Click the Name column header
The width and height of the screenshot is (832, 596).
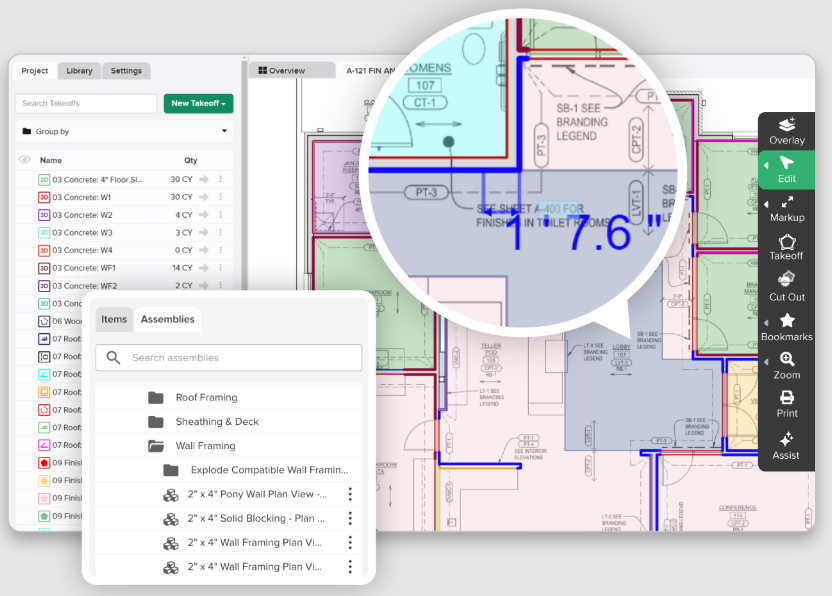50,160
